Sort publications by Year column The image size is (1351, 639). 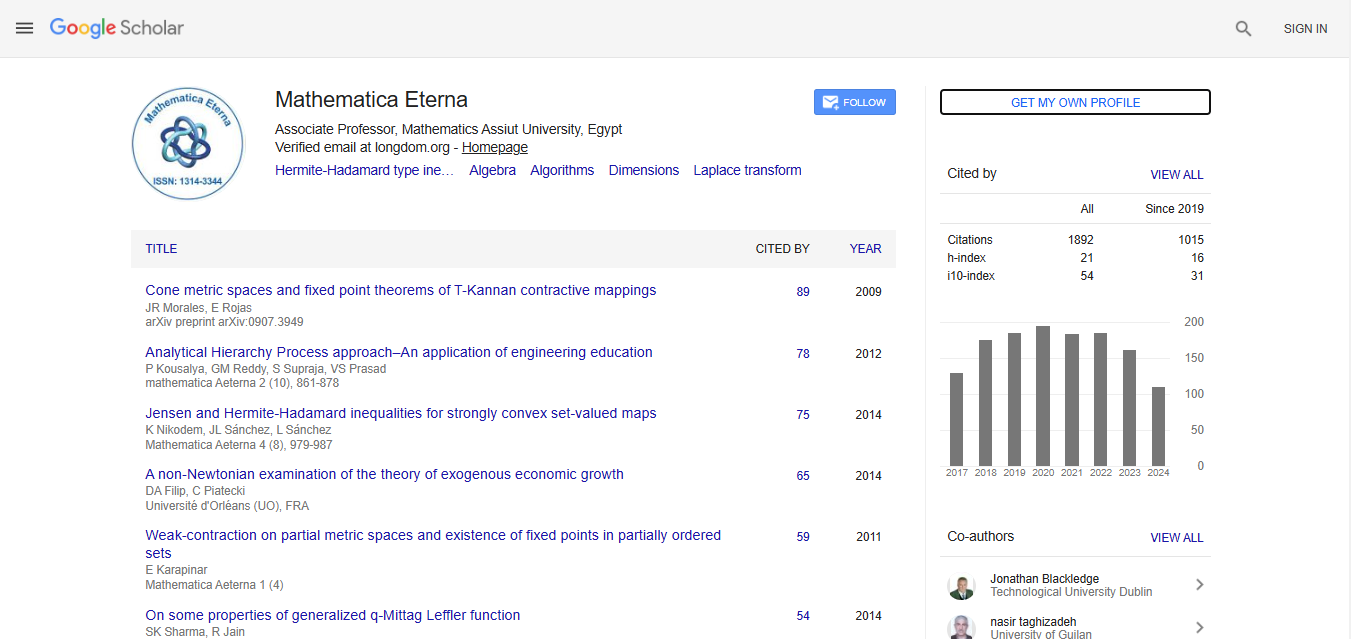(x=865, y=249)
